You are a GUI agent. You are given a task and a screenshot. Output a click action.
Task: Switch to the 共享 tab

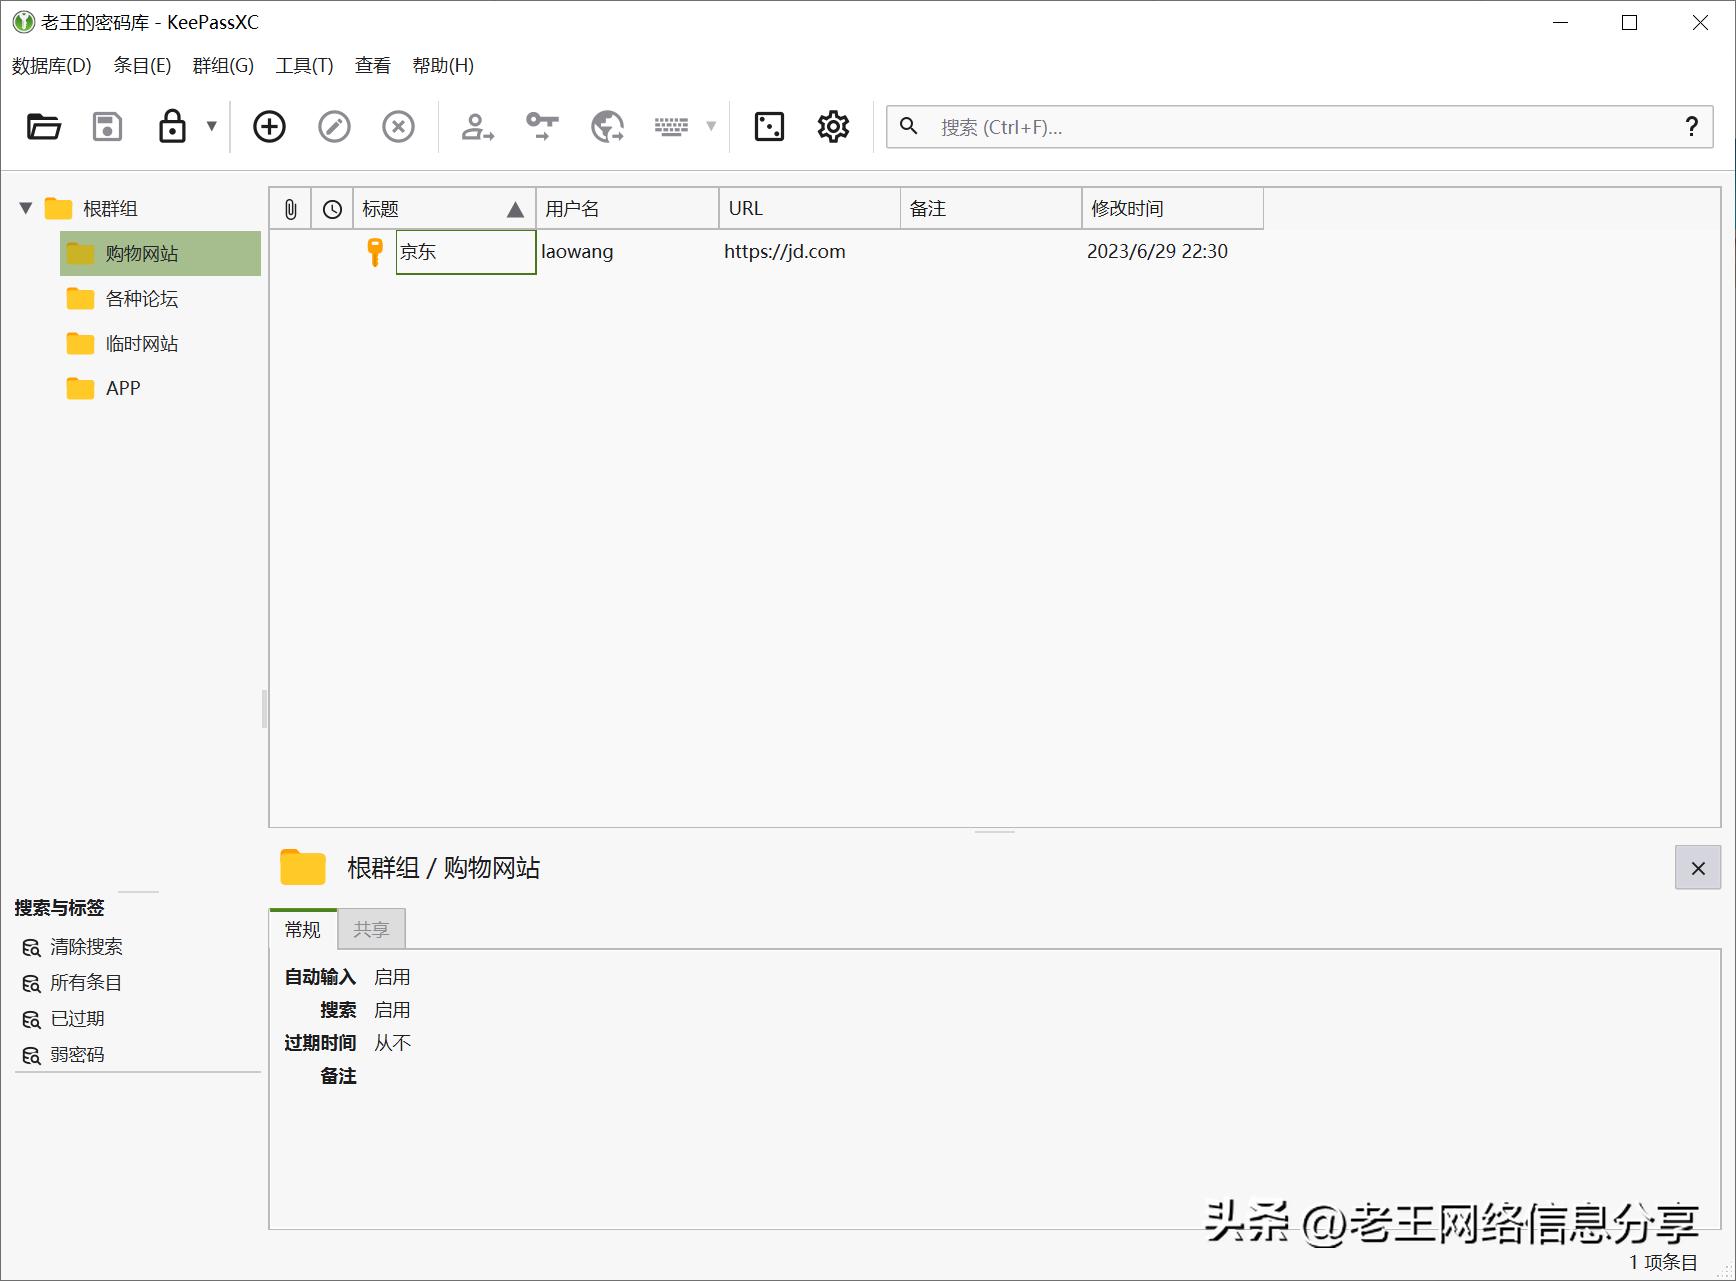click(x=371, y=929)
